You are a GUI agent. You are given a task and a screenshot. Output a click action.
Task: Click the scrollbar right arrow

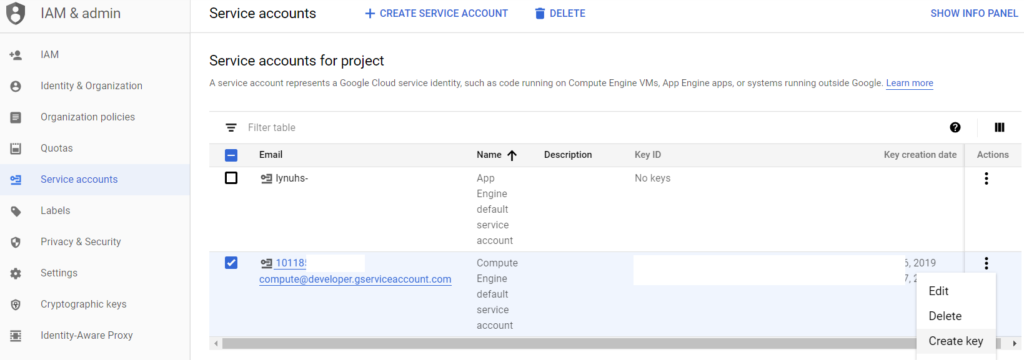coord(1014,343)
